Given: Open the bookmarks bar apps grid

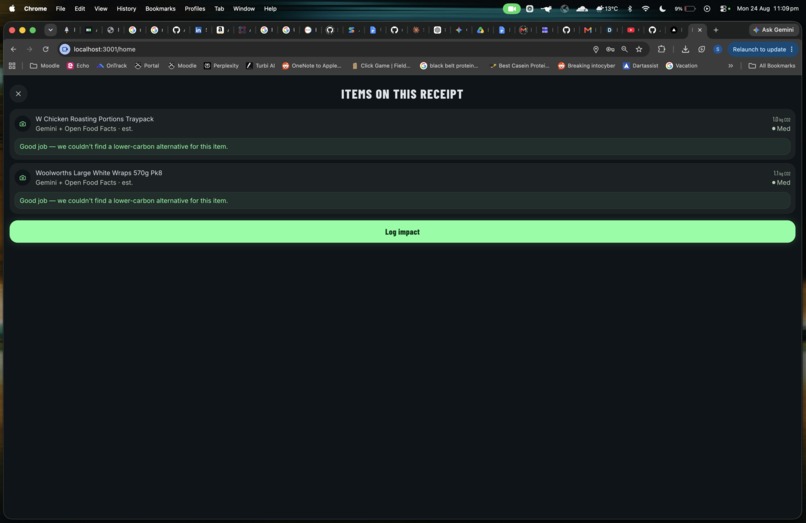Looking at the screenshot, I should pyautogui.click(x=12, y=66).
